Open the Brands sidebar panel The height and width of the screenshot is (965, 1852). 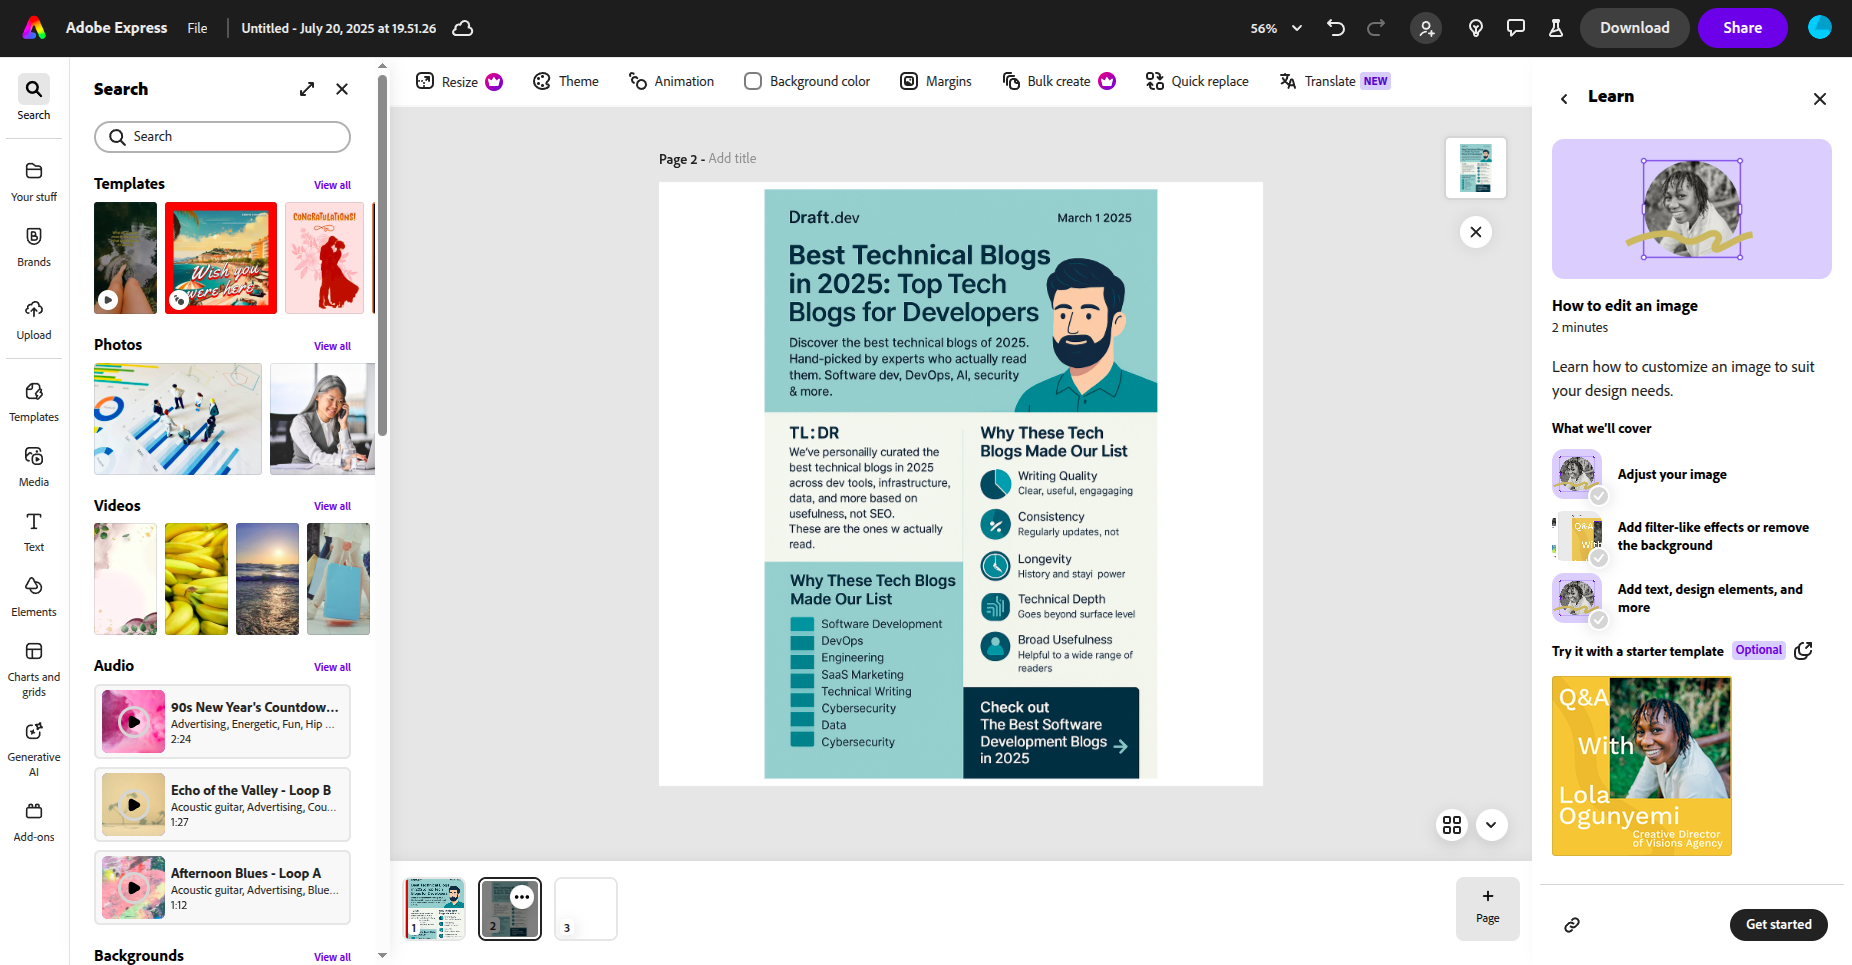pyautogui.click(x=34, y=246)
